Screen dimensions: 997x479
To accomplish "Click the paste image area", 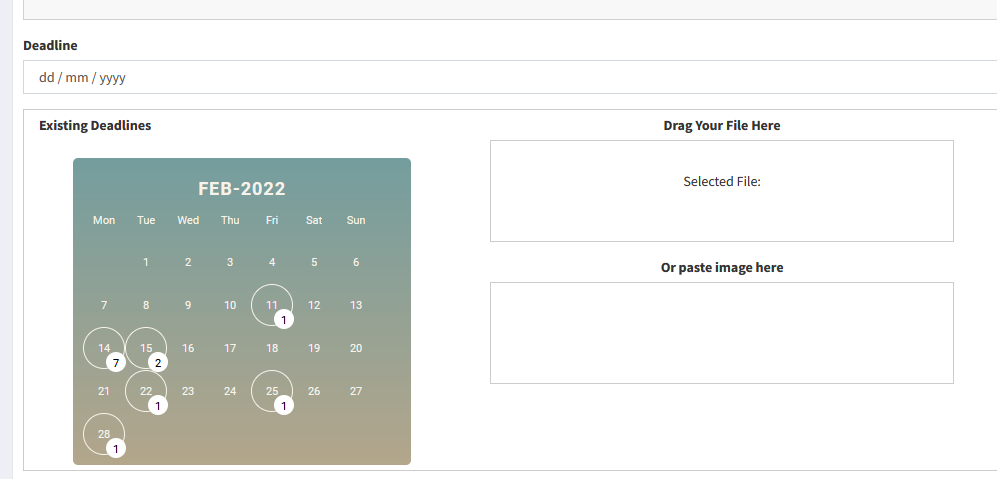I will click(x=721, y=333).
